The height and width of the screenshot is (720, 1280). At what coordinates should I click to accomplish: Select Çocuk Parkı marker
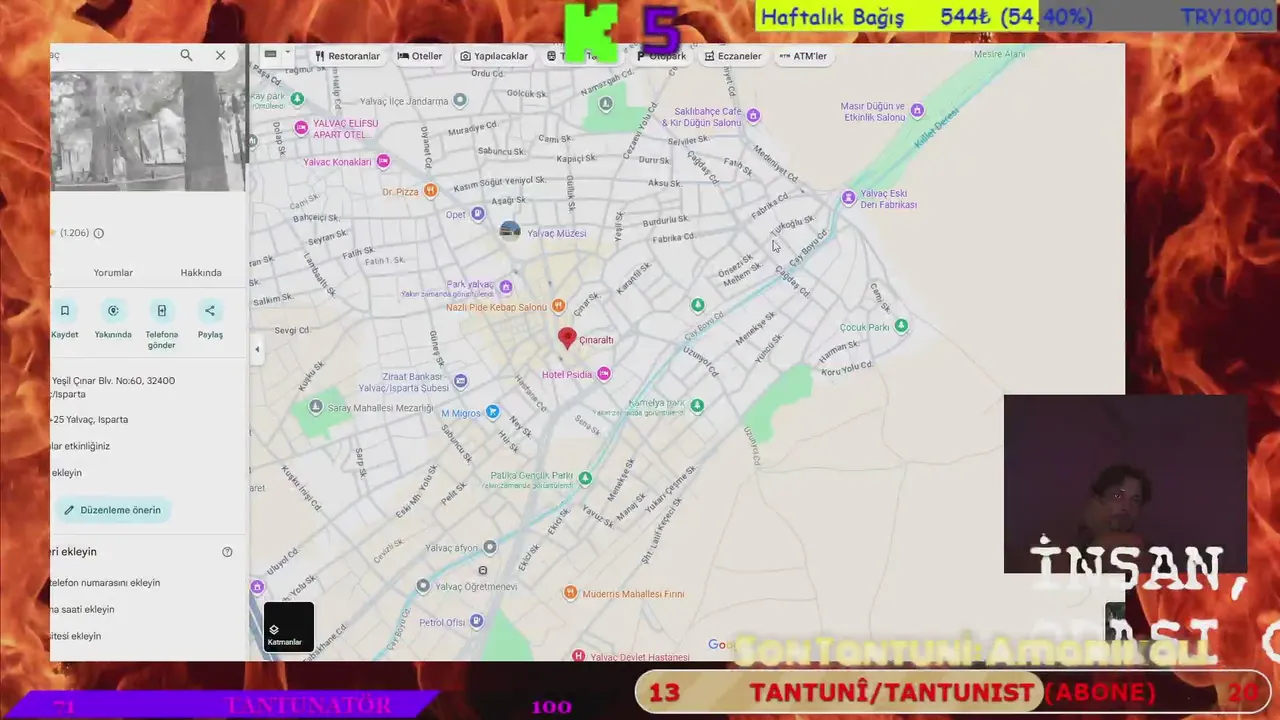pos(901,326)
